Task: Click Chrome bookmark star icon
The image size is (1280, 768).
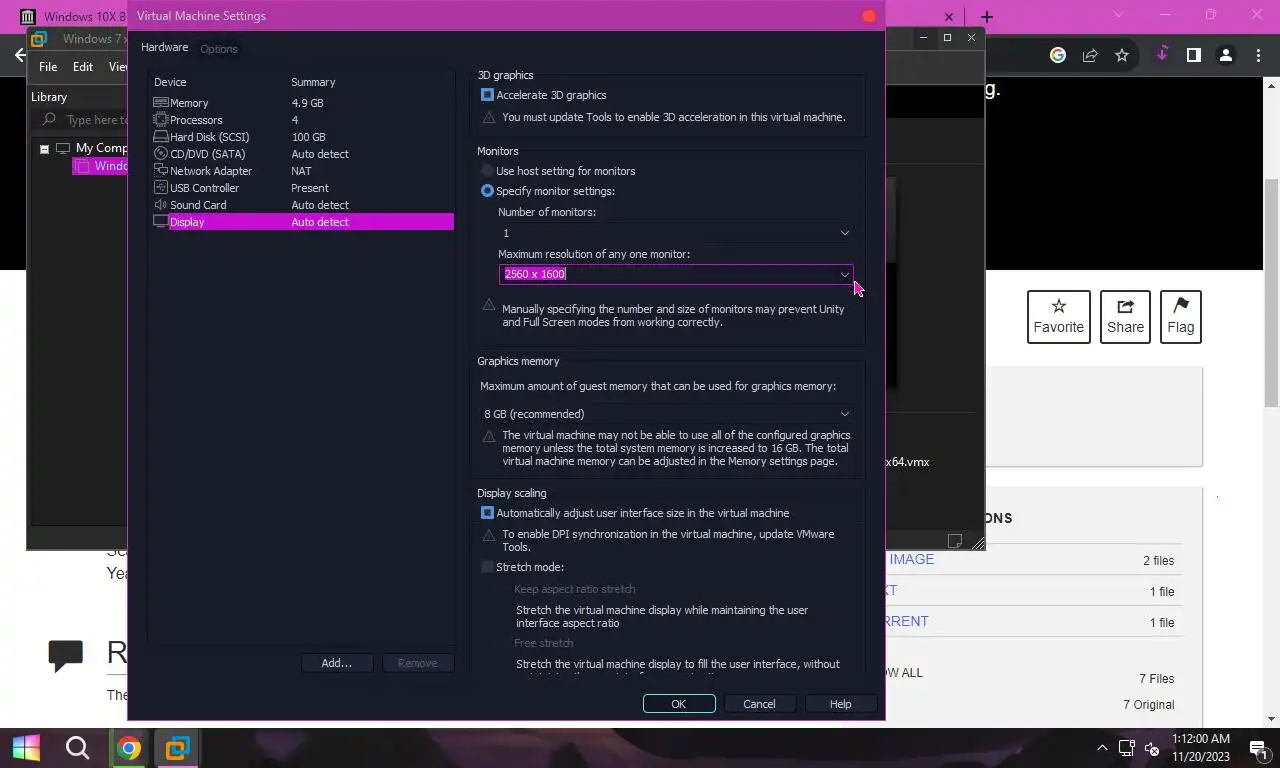Action: (1122, 56)
